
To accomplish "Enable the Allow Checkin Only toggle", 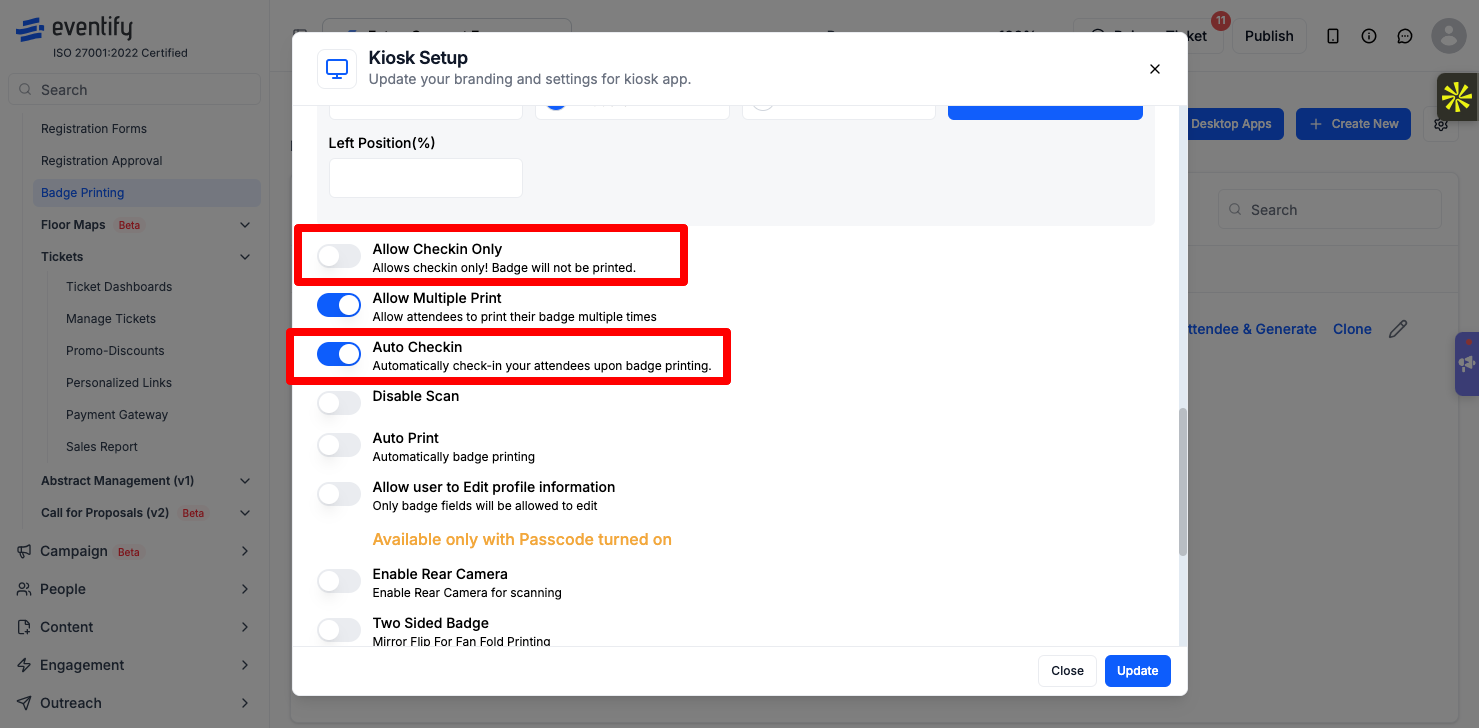I will pos(339,256).
